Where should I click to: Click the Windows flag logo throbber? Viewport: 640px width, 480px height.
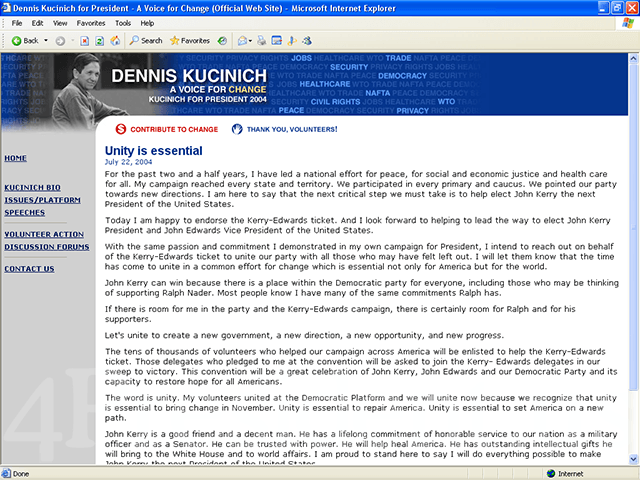click(628, 23)
